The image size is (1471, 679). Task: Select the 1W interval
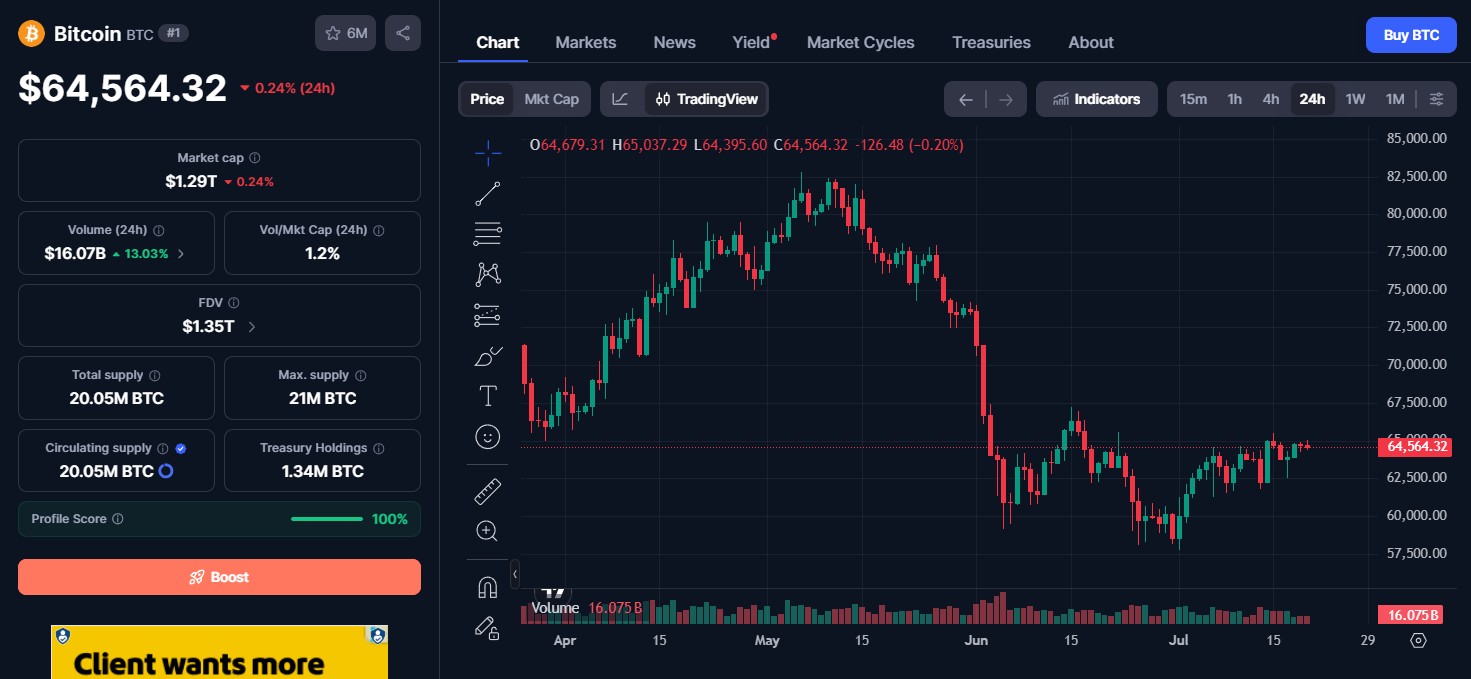[1355, 99]
